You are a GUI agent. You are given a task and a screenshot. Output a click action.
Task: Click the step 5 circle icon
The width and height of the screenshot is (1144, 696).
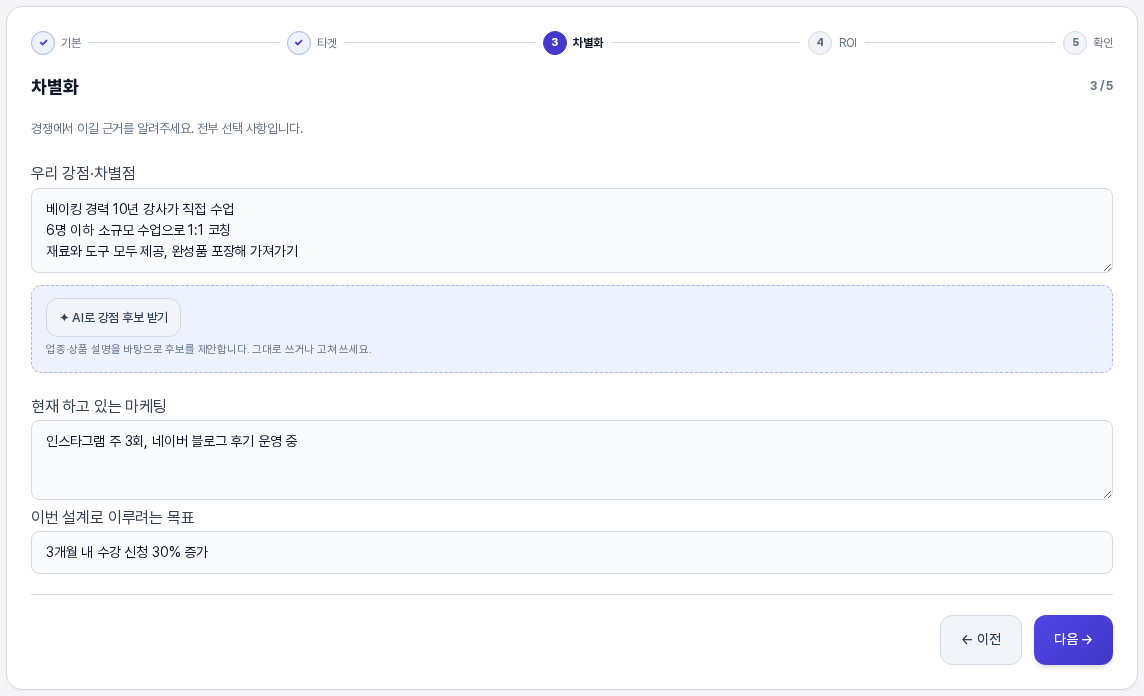click(x=1075, y=43)
